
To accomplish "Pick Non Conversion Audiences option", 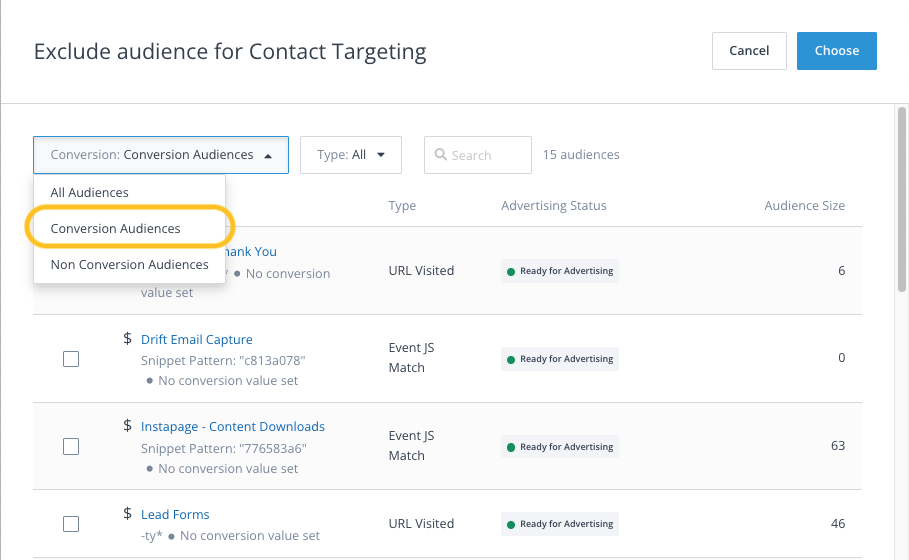I will click(x=129, y=264).
